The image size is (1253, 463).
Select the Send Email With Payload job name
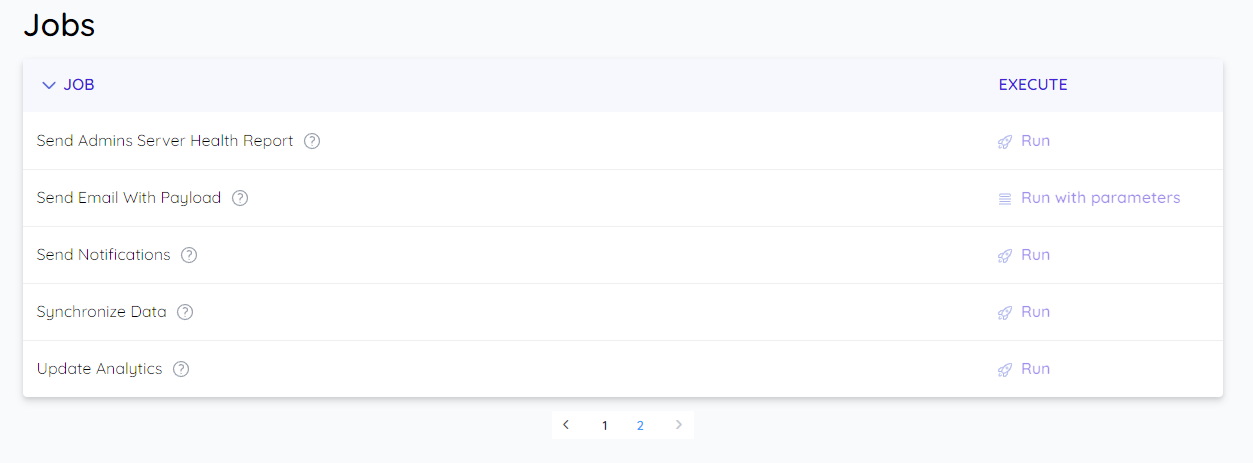[129, 198]
